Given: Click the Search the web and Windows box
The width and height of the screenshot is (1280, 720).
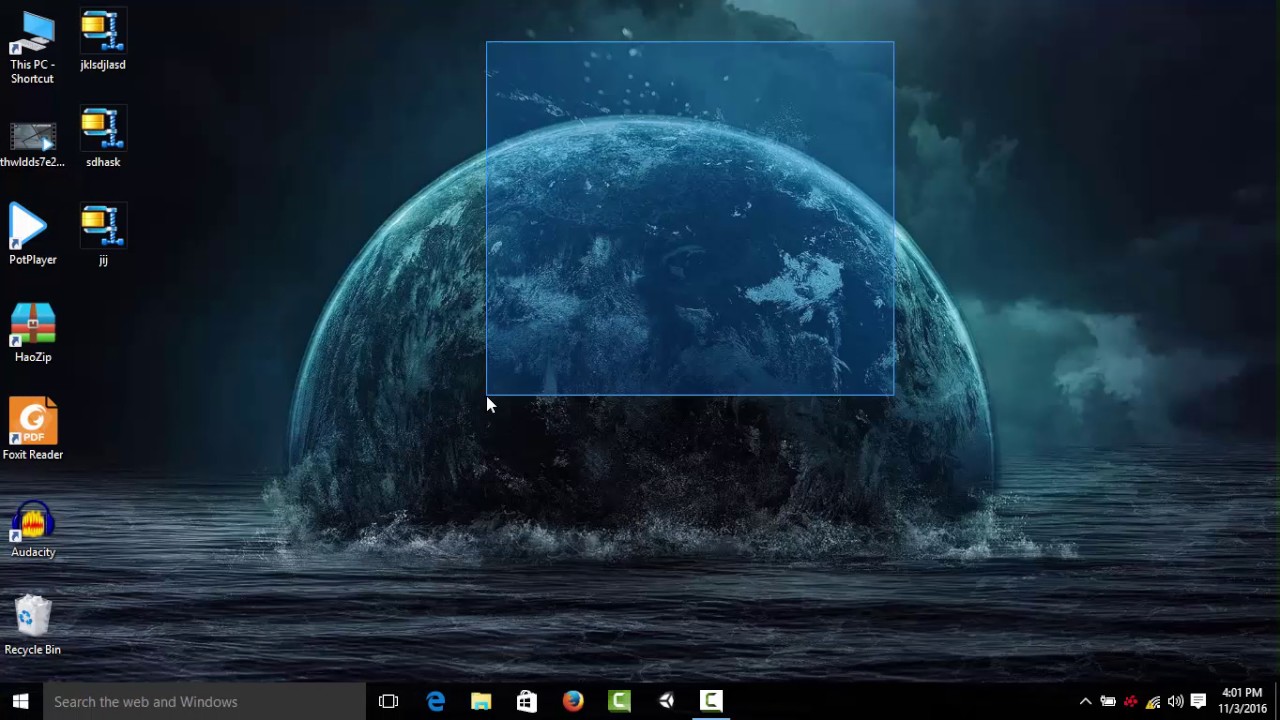Looking at the screenshot, I should tap(204, 701).
